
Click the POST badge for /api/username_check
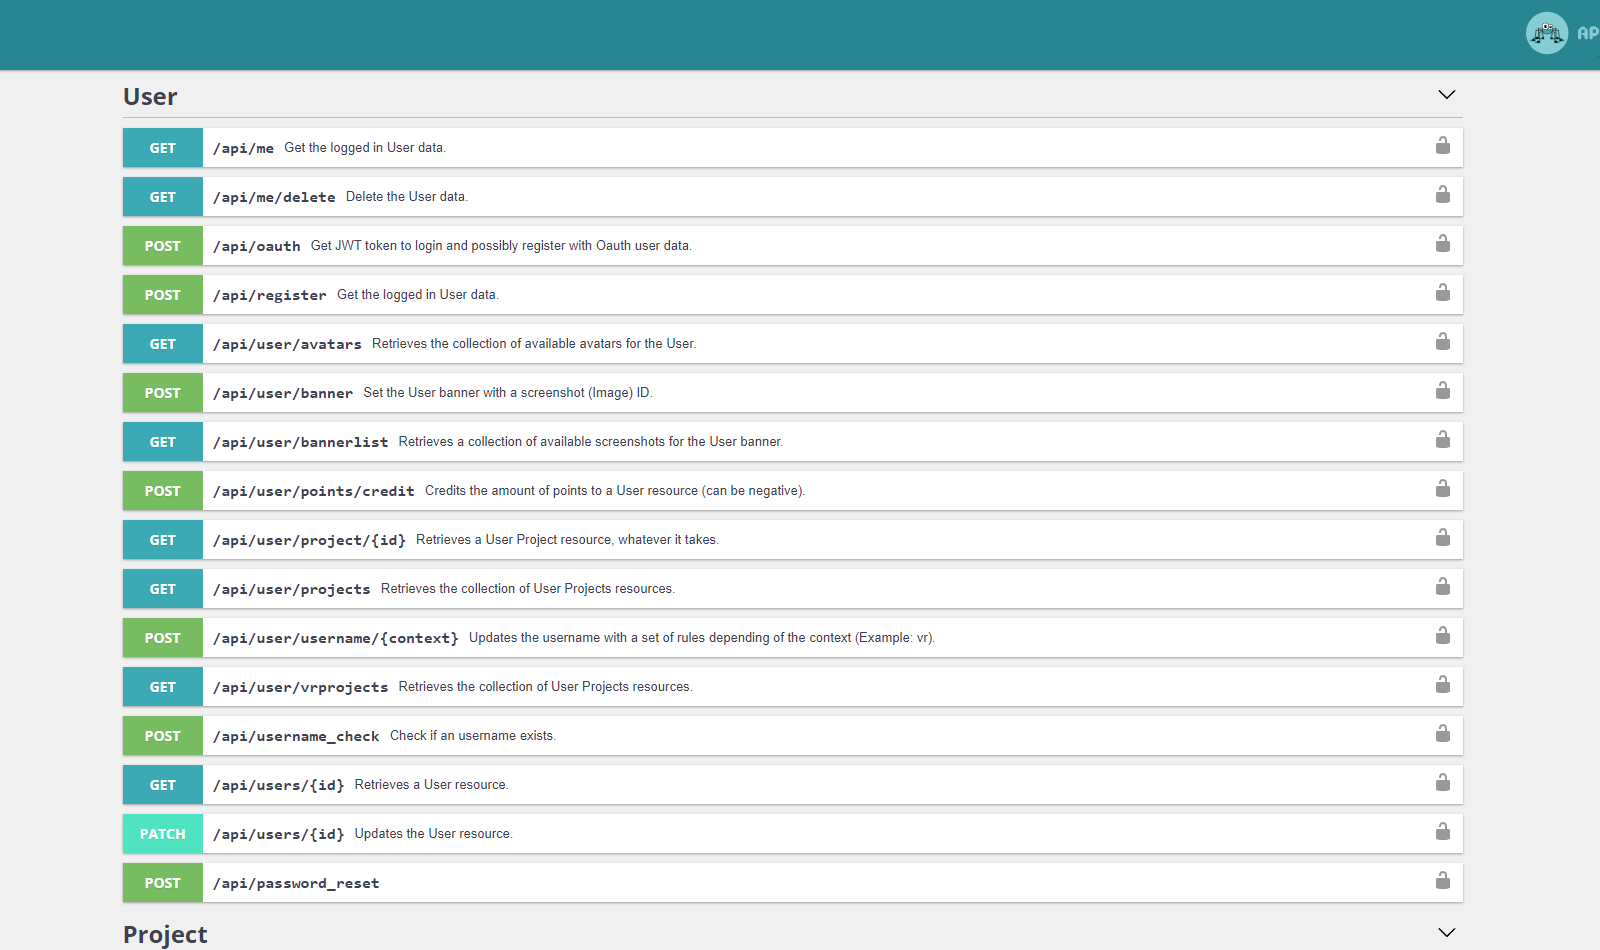coord(163,736)
